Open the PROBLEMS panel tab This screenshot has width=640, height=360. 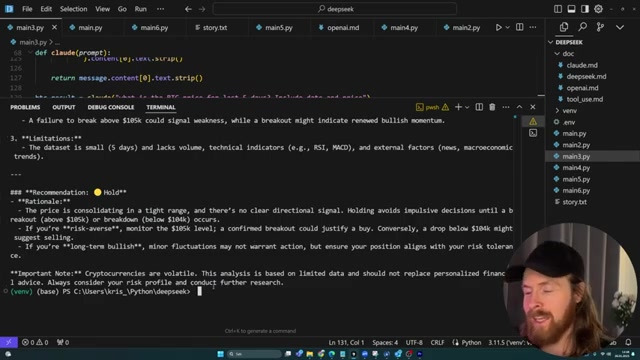[25, 107]
